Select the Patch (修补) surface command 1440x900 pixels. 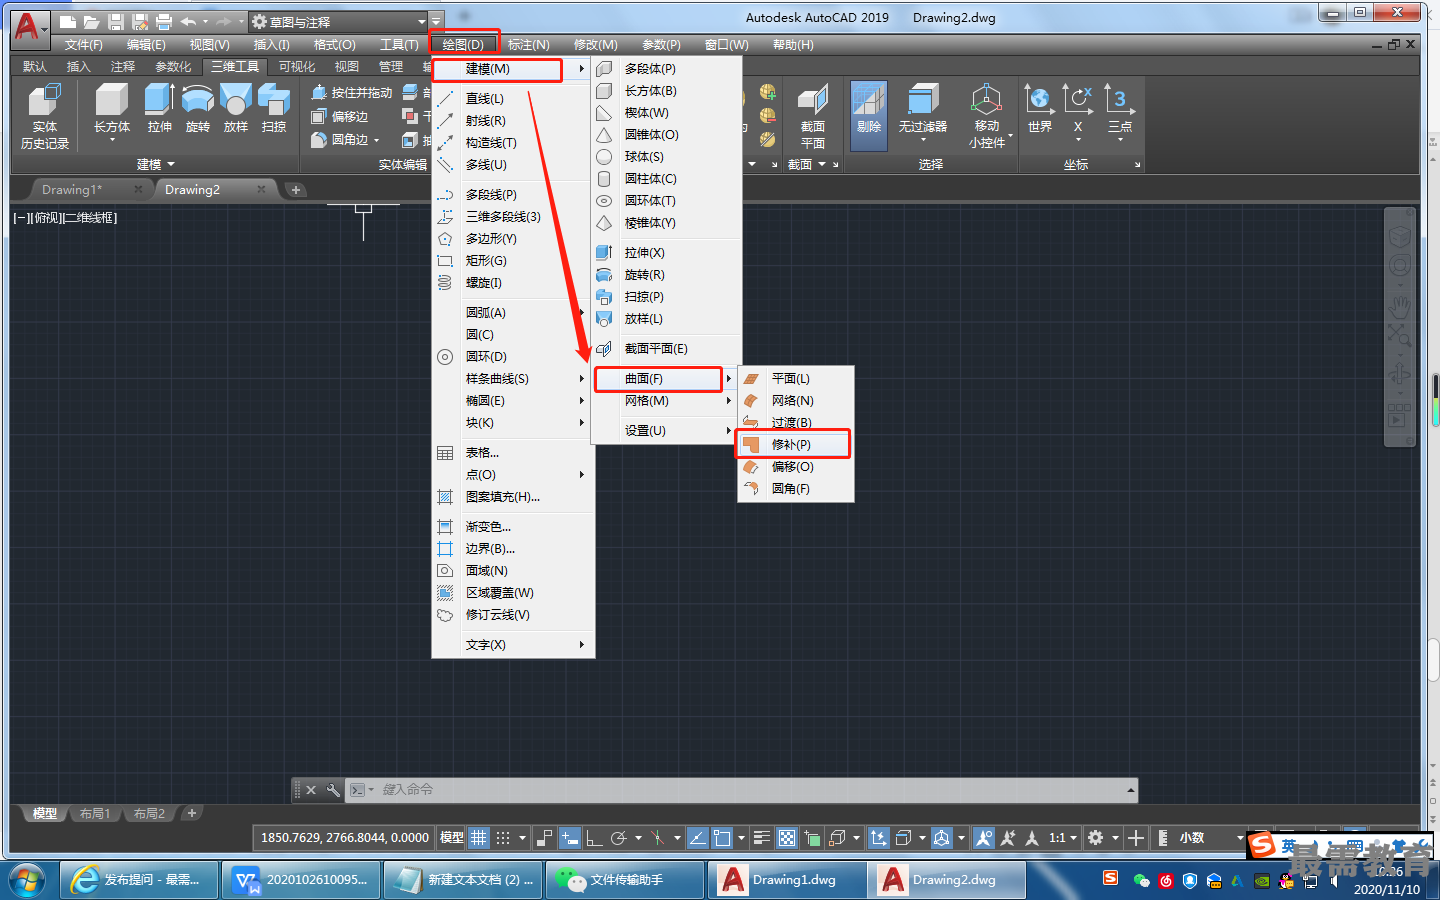792,445
